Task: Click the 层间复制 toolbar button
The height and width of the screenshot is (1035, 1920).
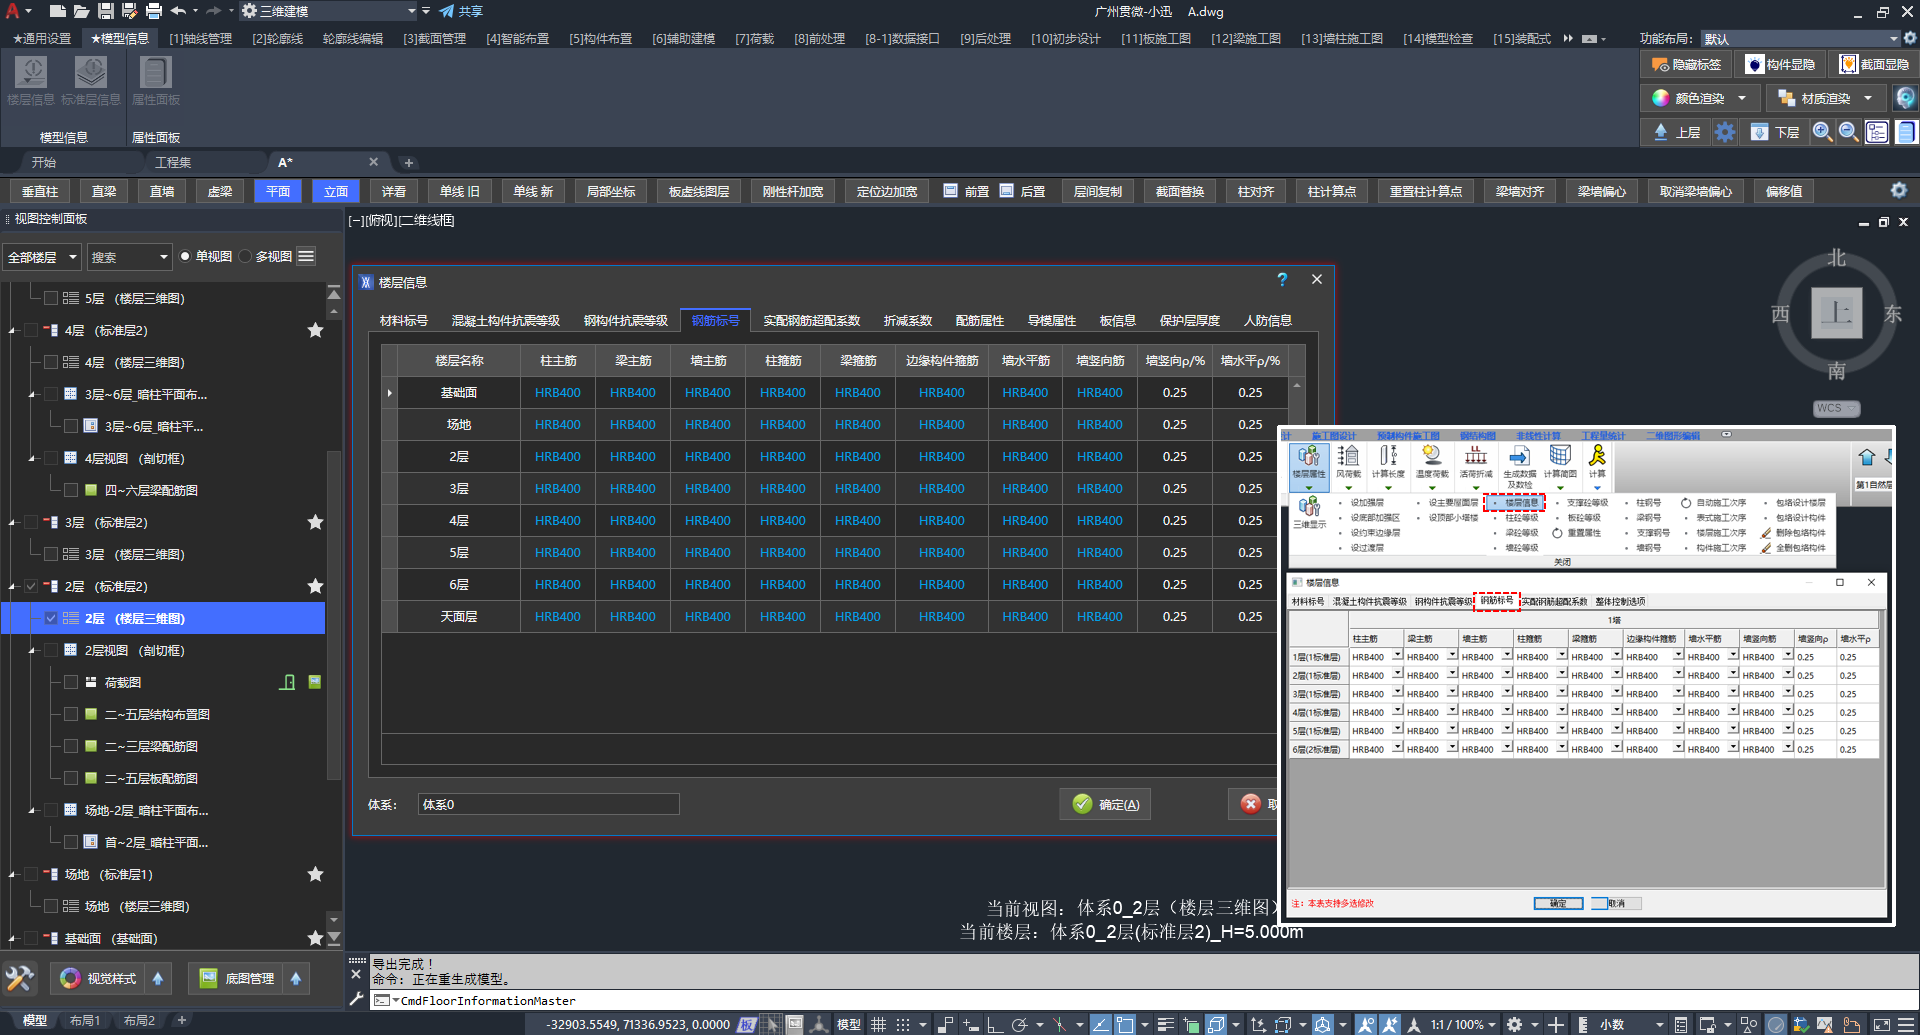Action: click(1097, 191)
